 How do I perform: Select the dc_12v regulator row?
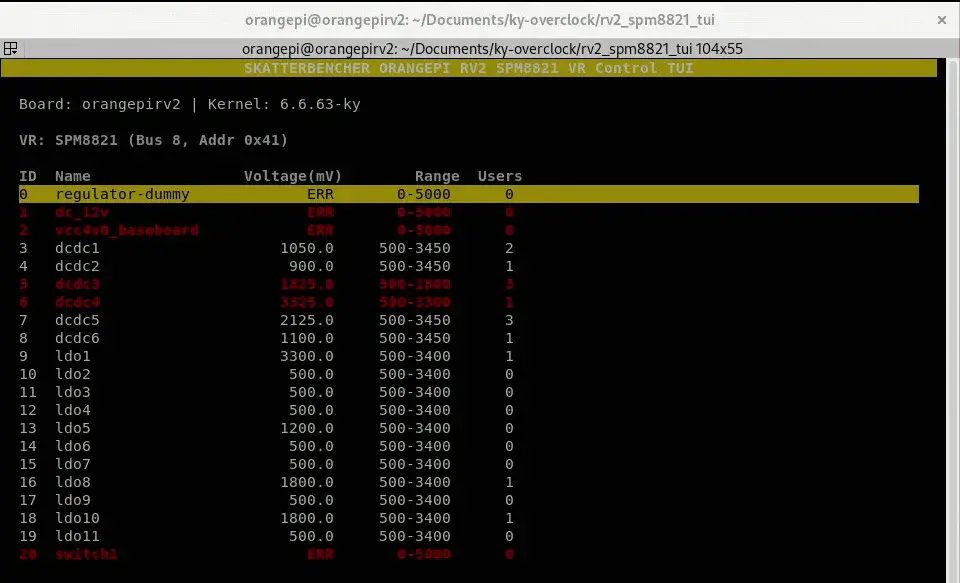click(x=82, y=212)
